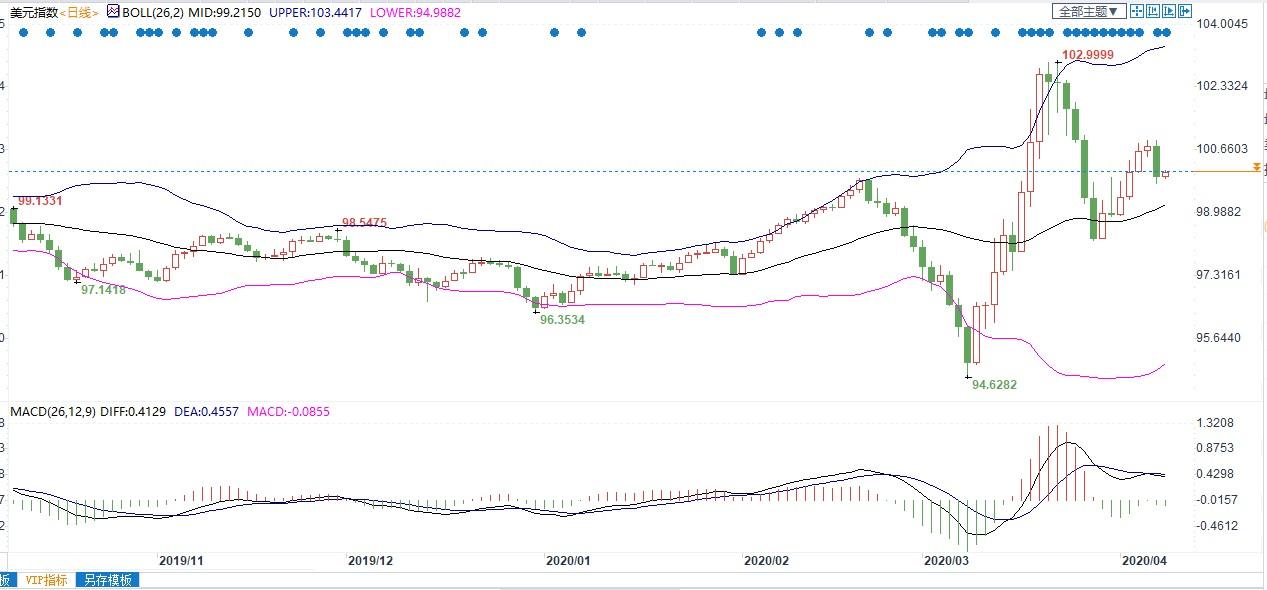Switch to the VIP指标 tab

click(x=46, y=580)
